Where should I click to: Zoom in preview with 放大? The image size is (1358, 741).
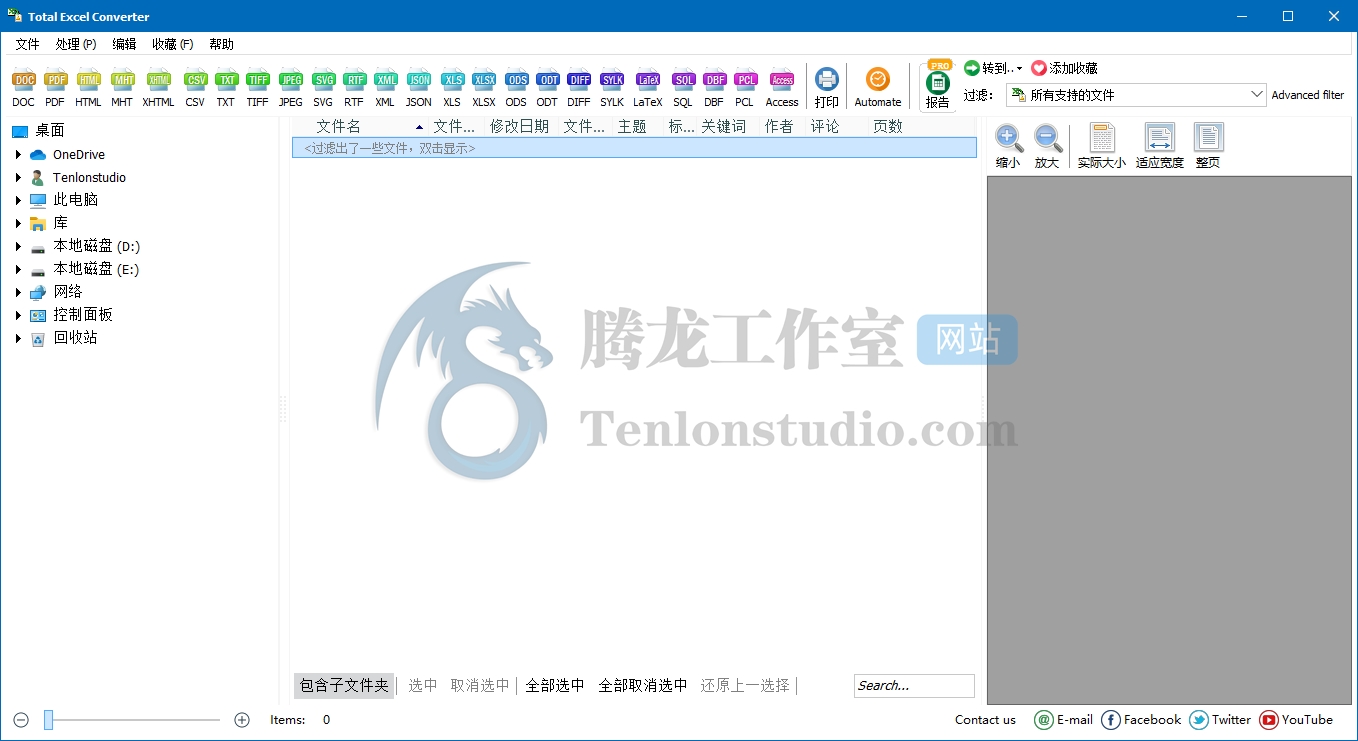pos(1047,146)
